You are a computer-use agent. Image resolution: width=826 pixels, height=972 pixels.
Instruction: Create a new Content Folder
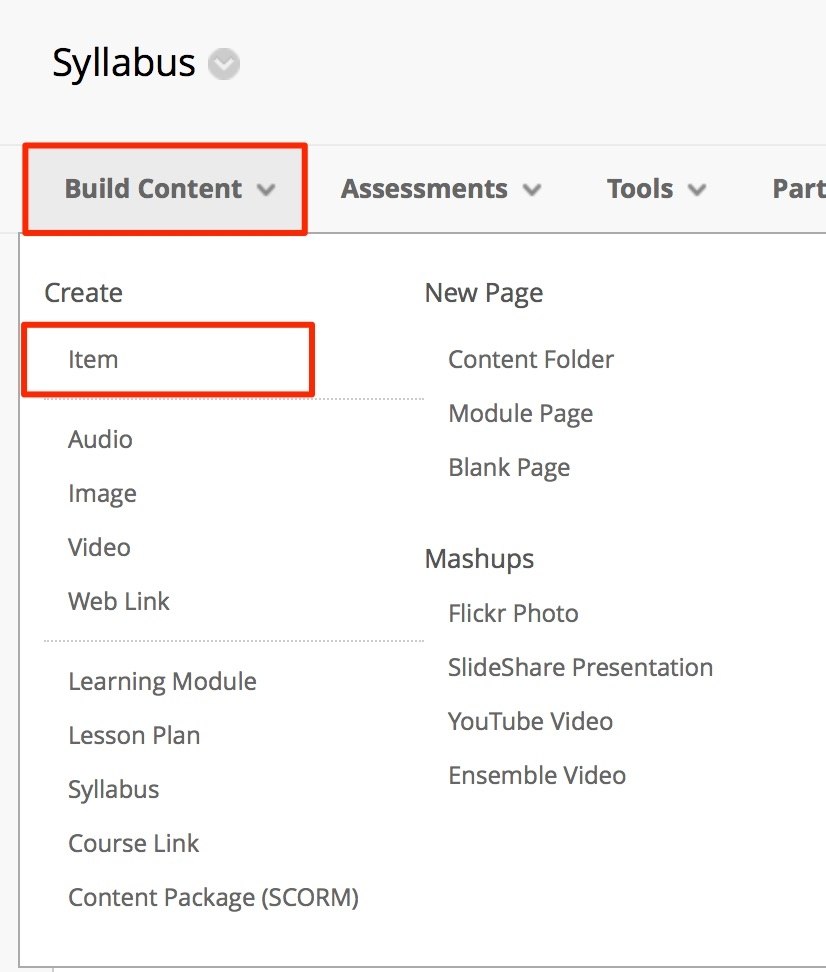click(x=531, y=360)
